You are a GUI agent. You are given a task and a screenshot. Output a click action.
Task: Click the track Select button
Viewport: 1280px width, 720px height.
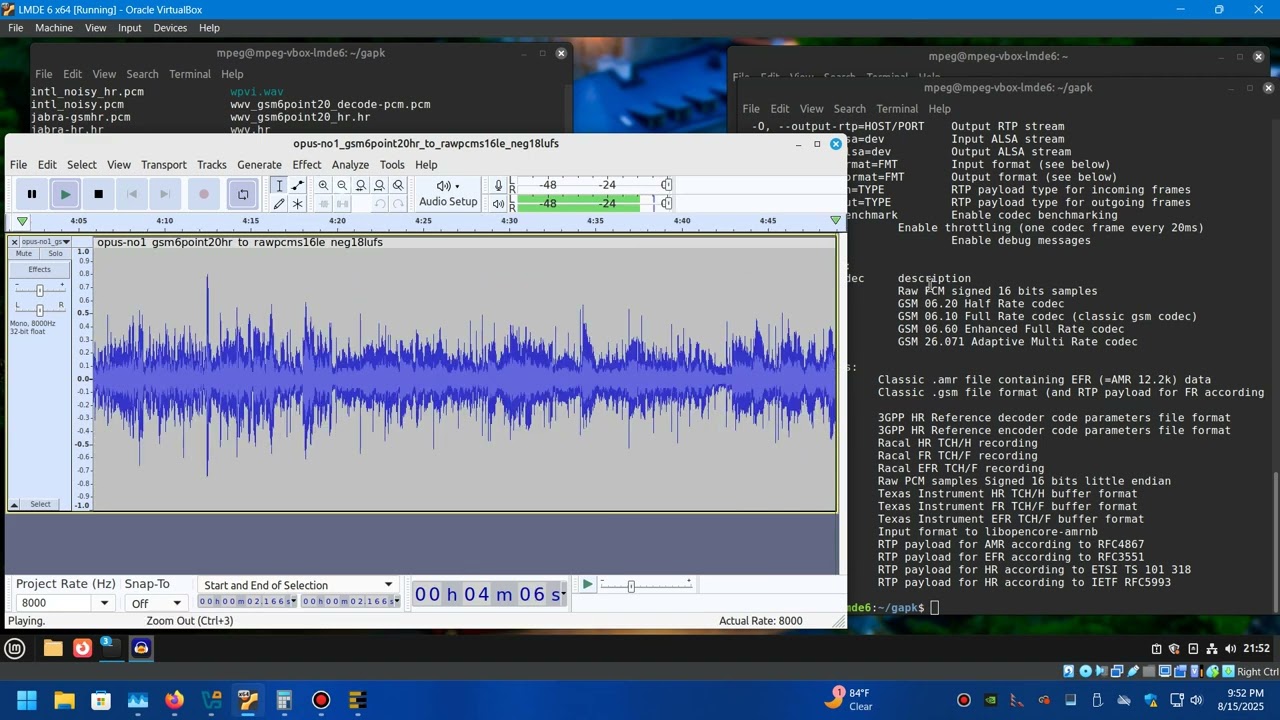click(x=40, y=504)
